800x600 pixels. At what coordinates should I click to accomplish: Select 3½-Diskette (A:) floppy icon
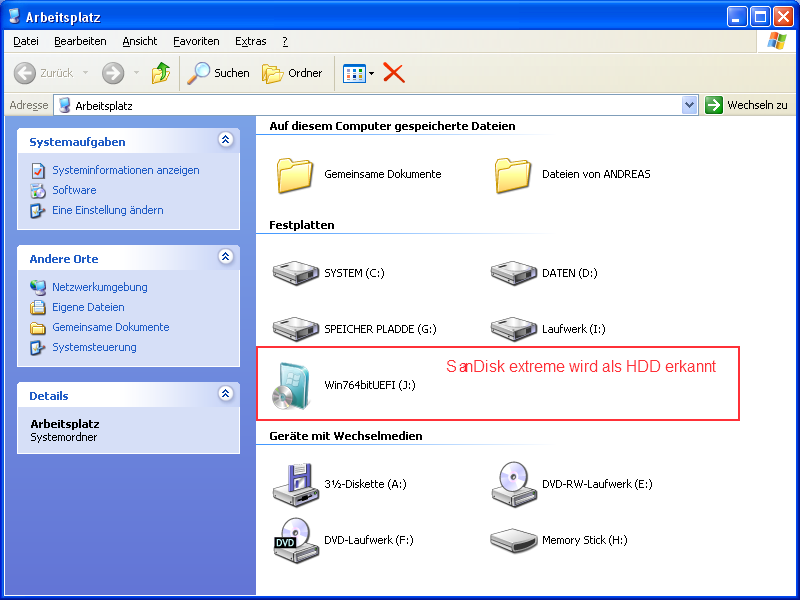click(295, 485)
